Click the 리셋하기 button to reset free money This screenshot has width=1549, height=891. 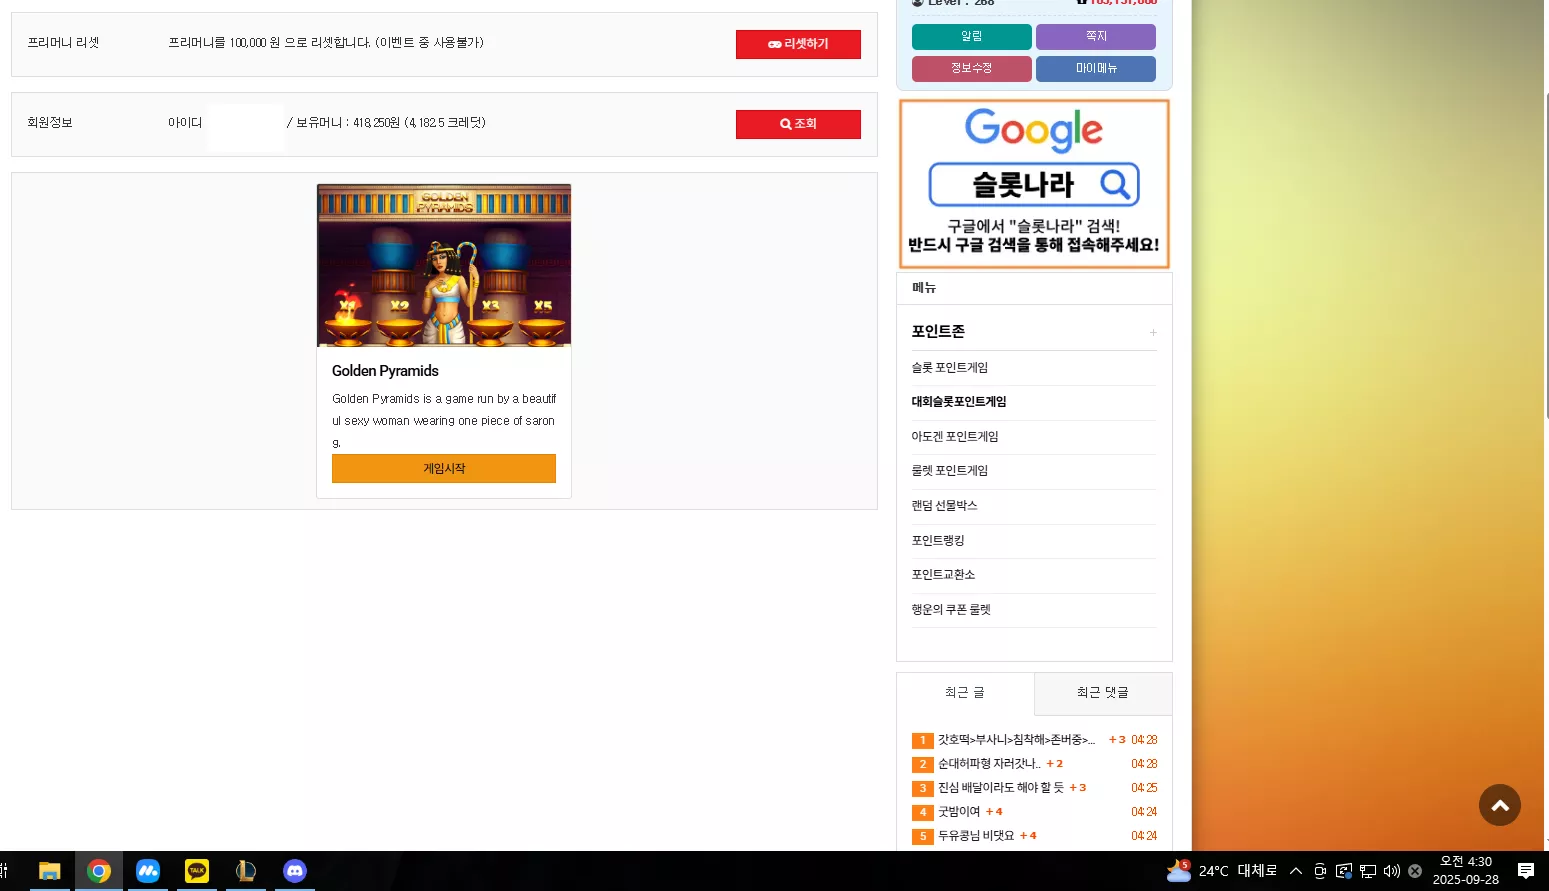(x=798, y=44)
